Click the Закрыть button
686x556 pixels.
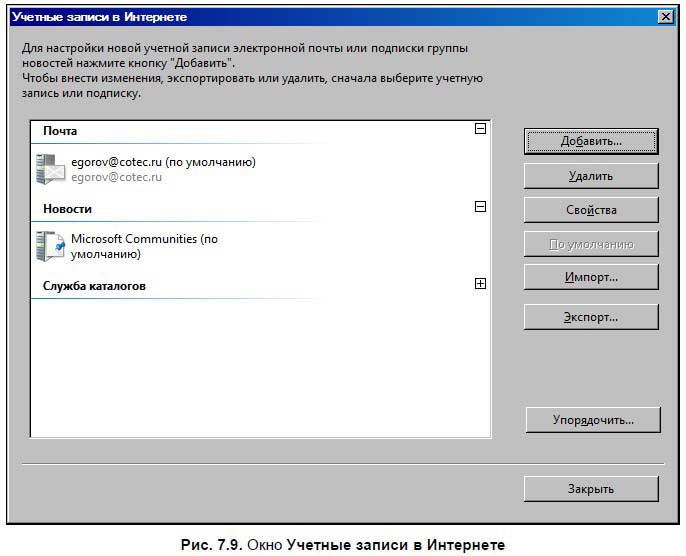point(591,489)
